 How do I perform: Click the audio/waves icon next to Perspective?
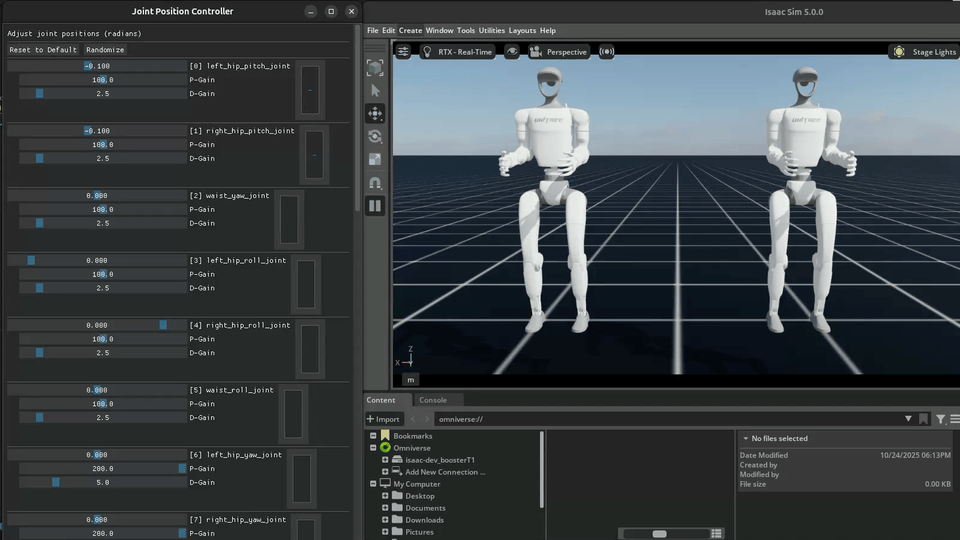(607, 51)
